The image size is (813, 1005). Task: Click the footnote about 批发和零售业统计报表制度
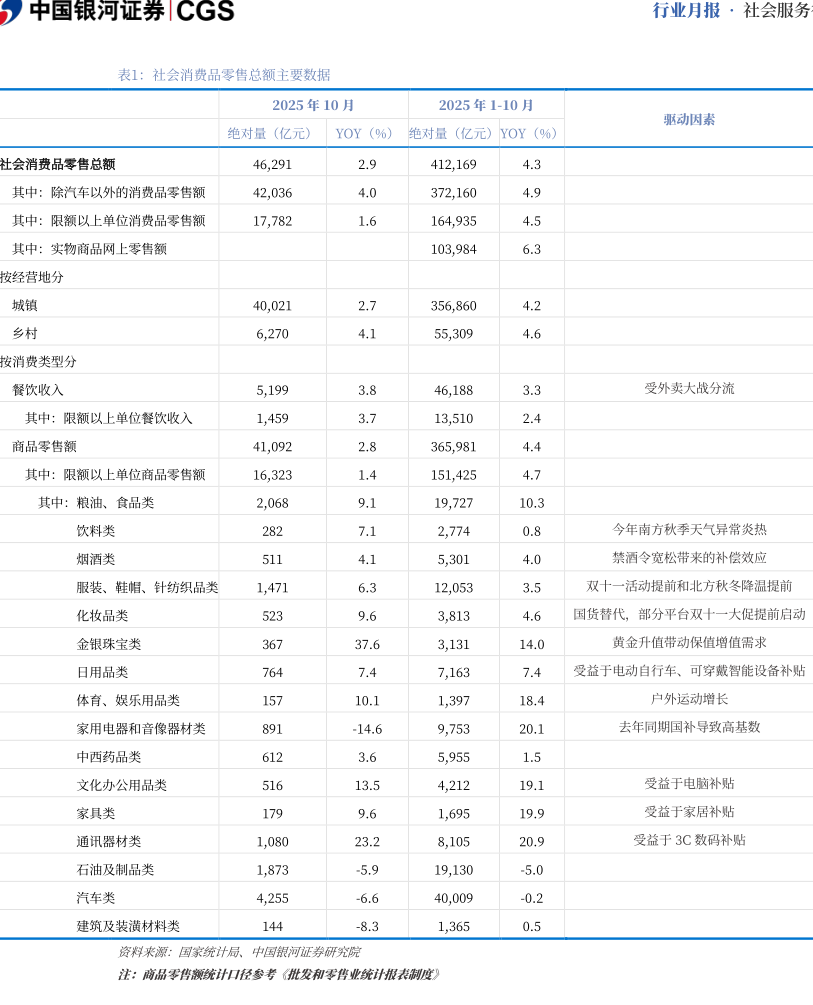click(278, 974)
